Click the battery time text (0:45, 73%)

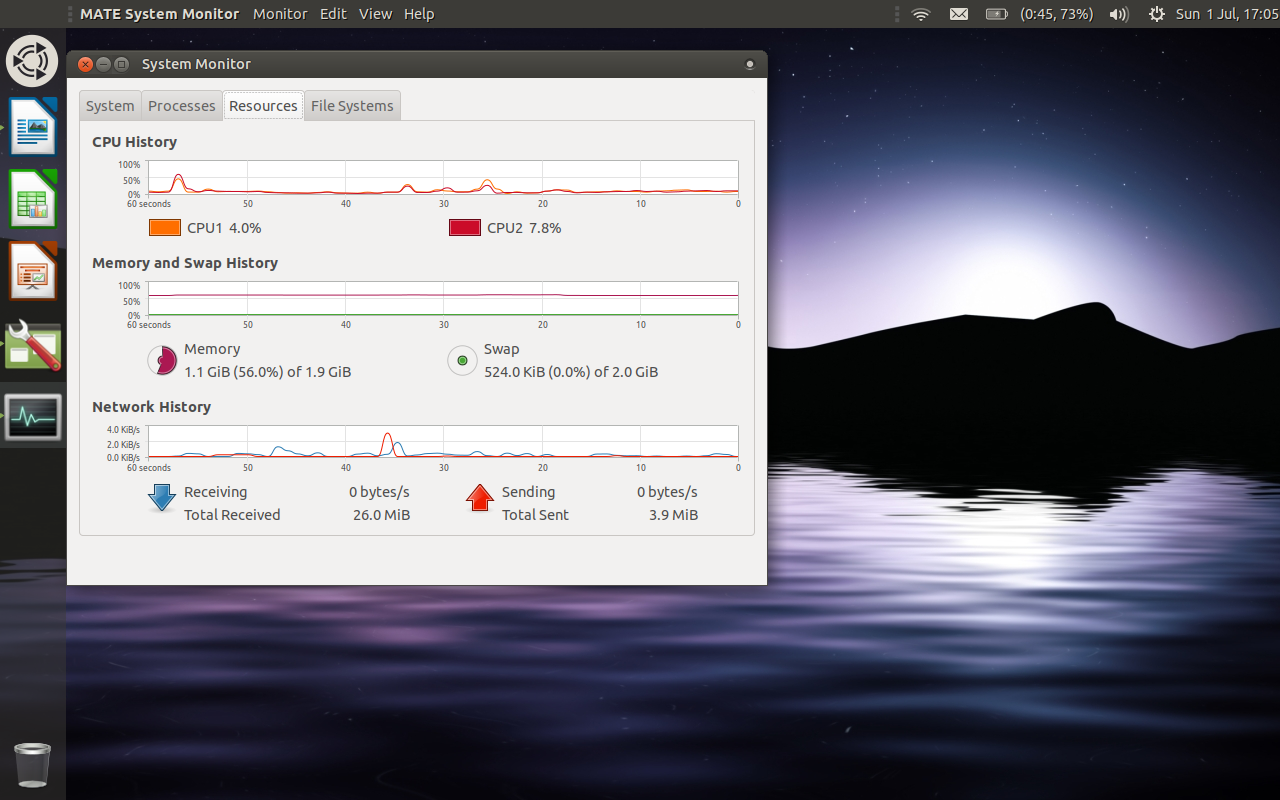[1057, 14]
